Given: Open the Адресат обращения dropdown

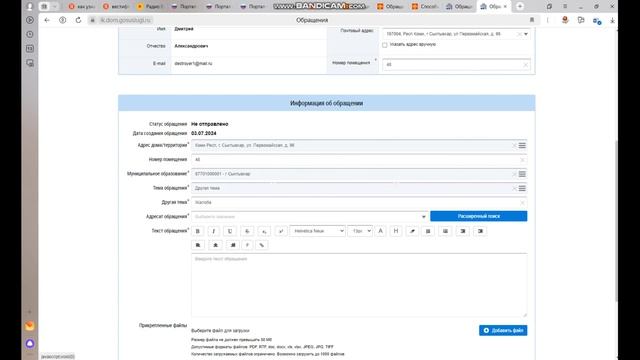Looking at the screenshot, I should click(309, 216).
